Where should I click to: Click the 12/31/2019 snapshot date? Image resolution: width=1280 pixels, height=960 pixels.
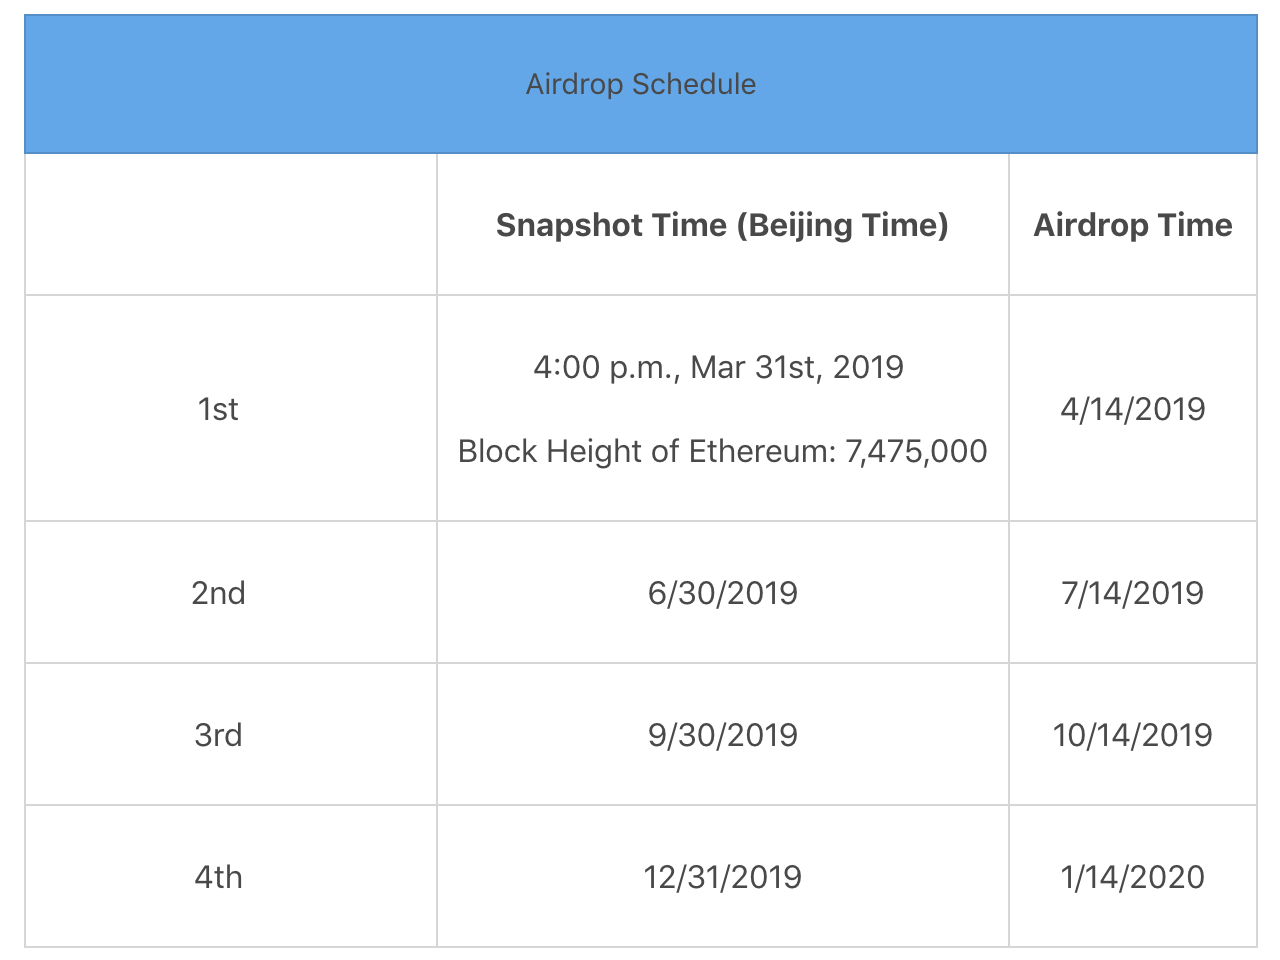(722, 877)
